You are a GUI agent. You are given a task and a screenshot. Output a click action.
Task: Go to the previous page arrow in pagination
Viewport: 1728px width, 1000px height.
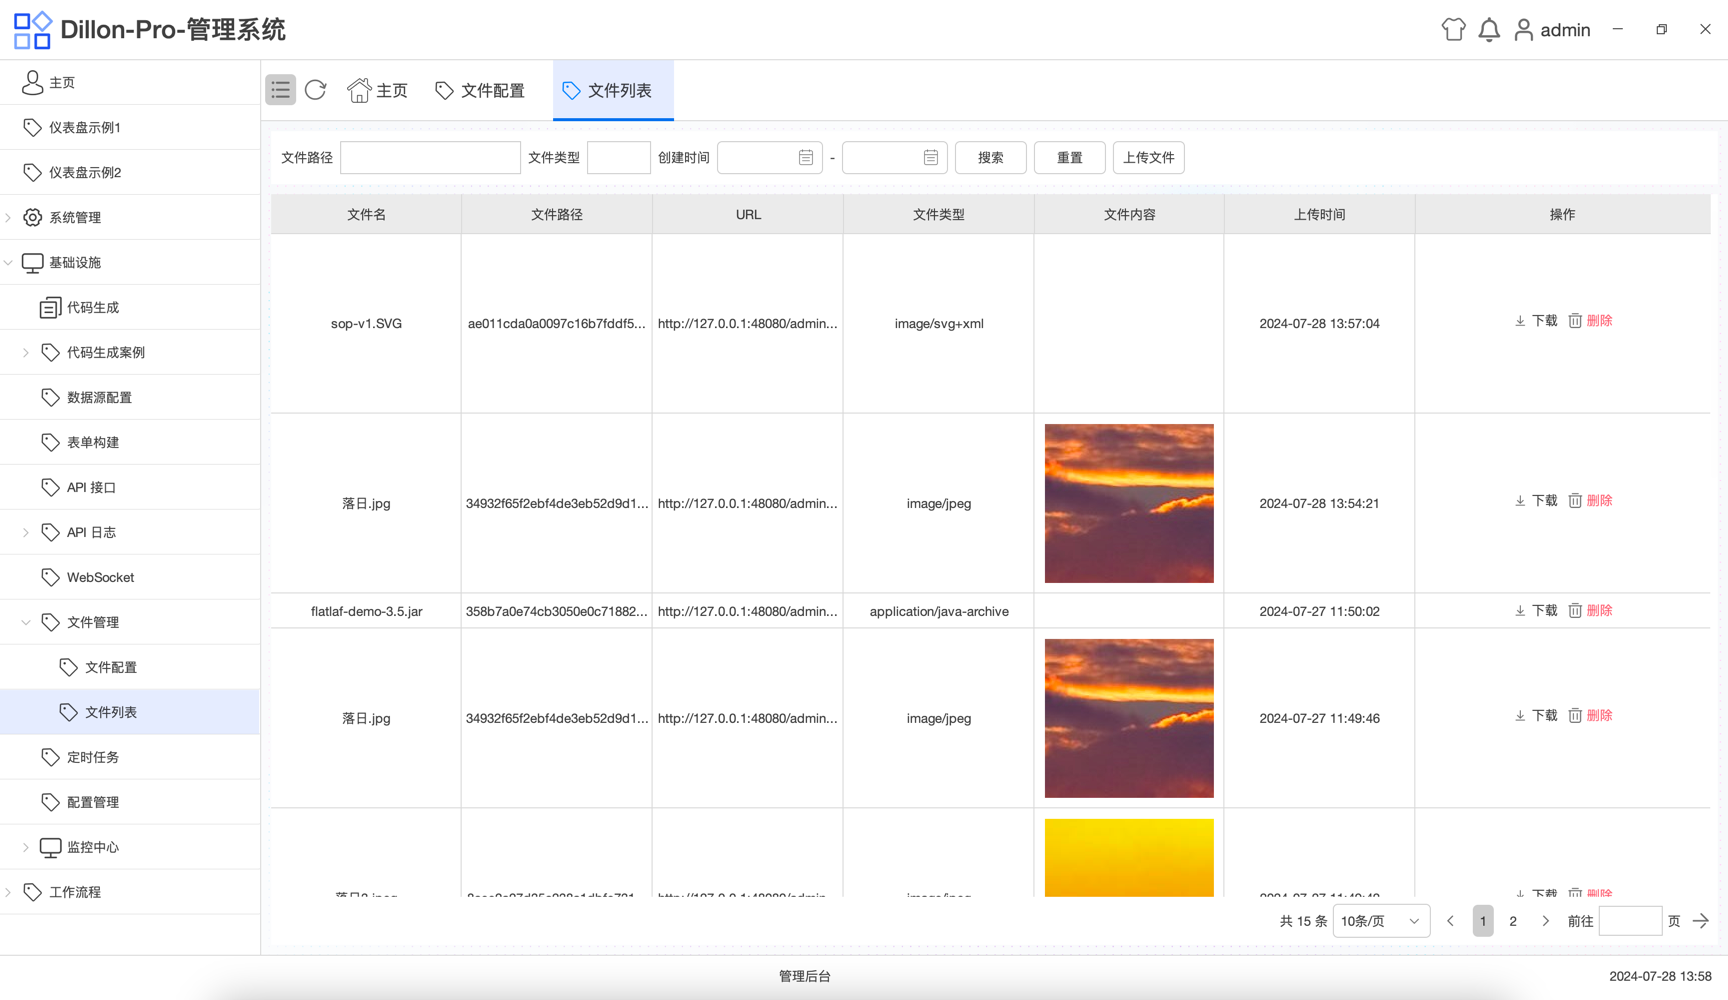point(1451,921)
